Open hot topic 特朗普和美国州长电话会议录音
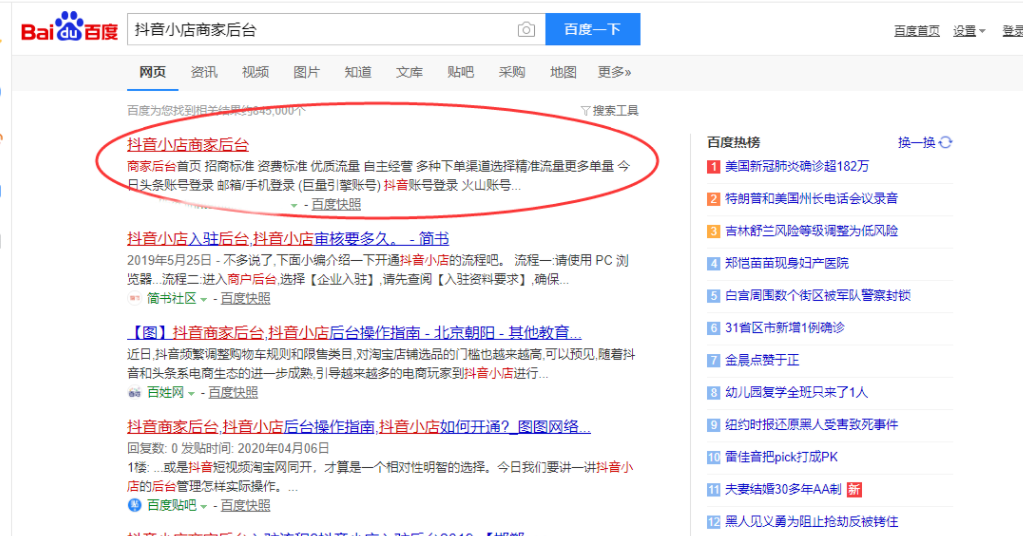This screenshot has height=536, width=1023. point(811,198)
